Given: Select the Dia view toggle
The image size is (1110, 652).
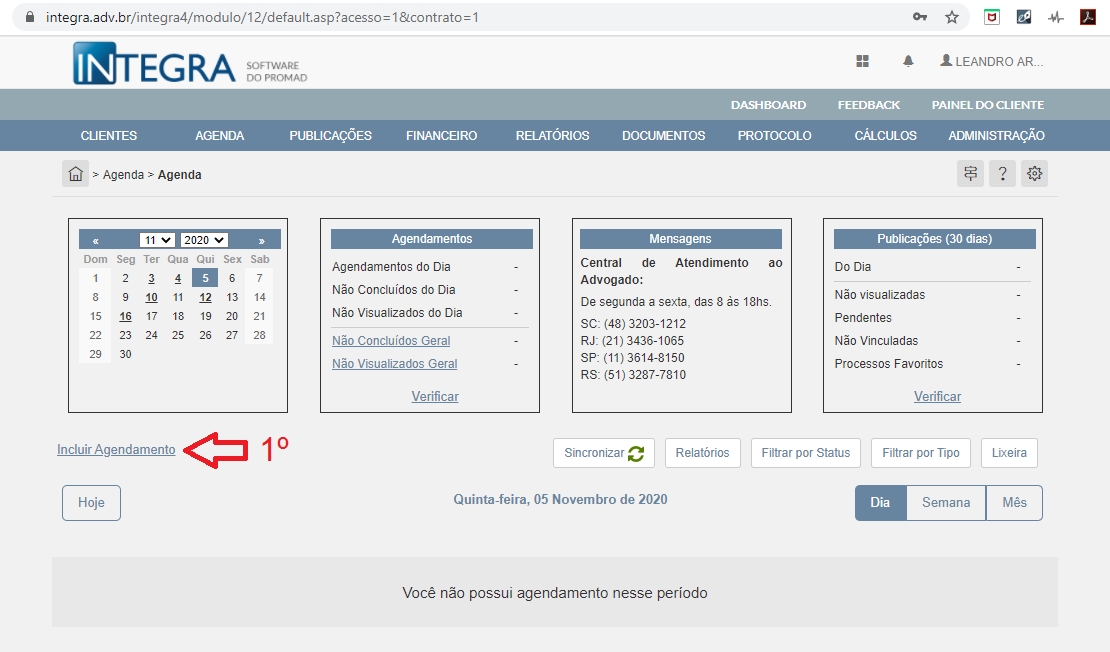Looking at the screenshot, I should click(x=880, y=503).
